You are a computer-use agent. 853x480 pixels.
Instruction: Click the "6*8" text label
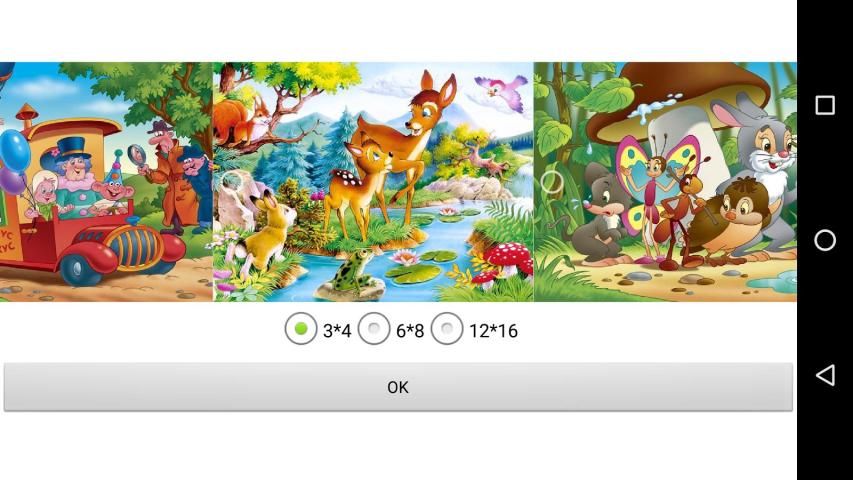pos(410,330)
